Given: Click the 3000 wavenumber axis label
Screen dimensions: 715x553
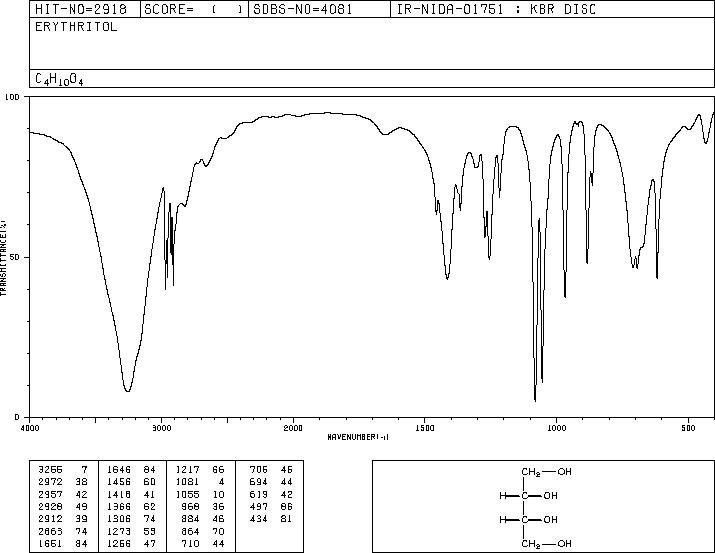Looking at the screenshot, I should (x=161, y=428).
